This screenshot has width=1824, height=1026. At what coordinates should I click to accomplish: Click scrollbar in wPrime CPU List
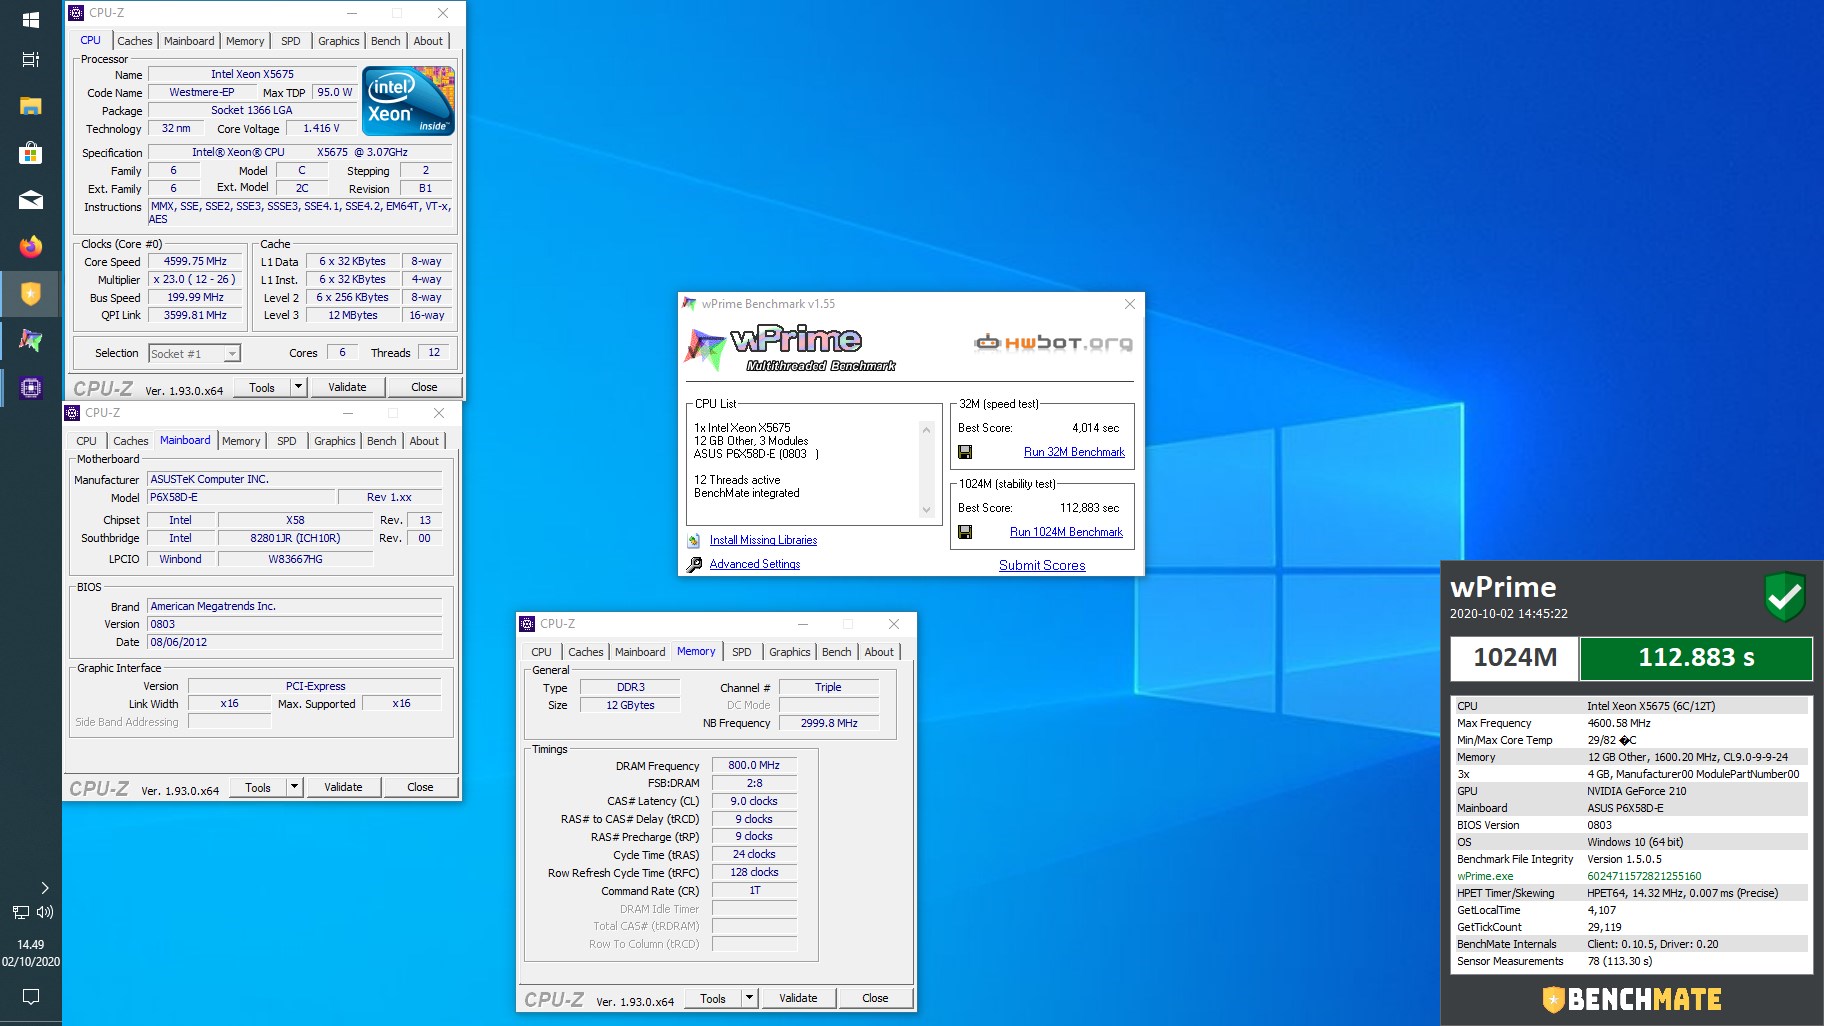pos(926,469)
